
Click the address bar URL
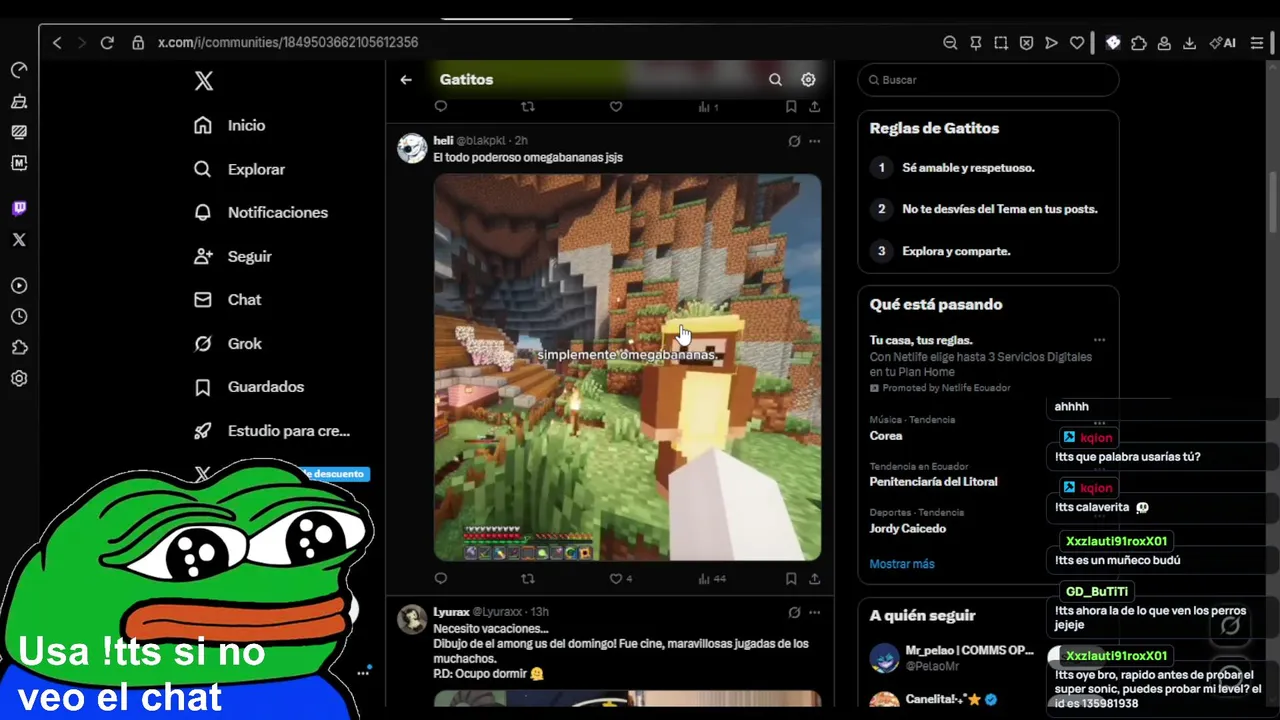(288, 43)
